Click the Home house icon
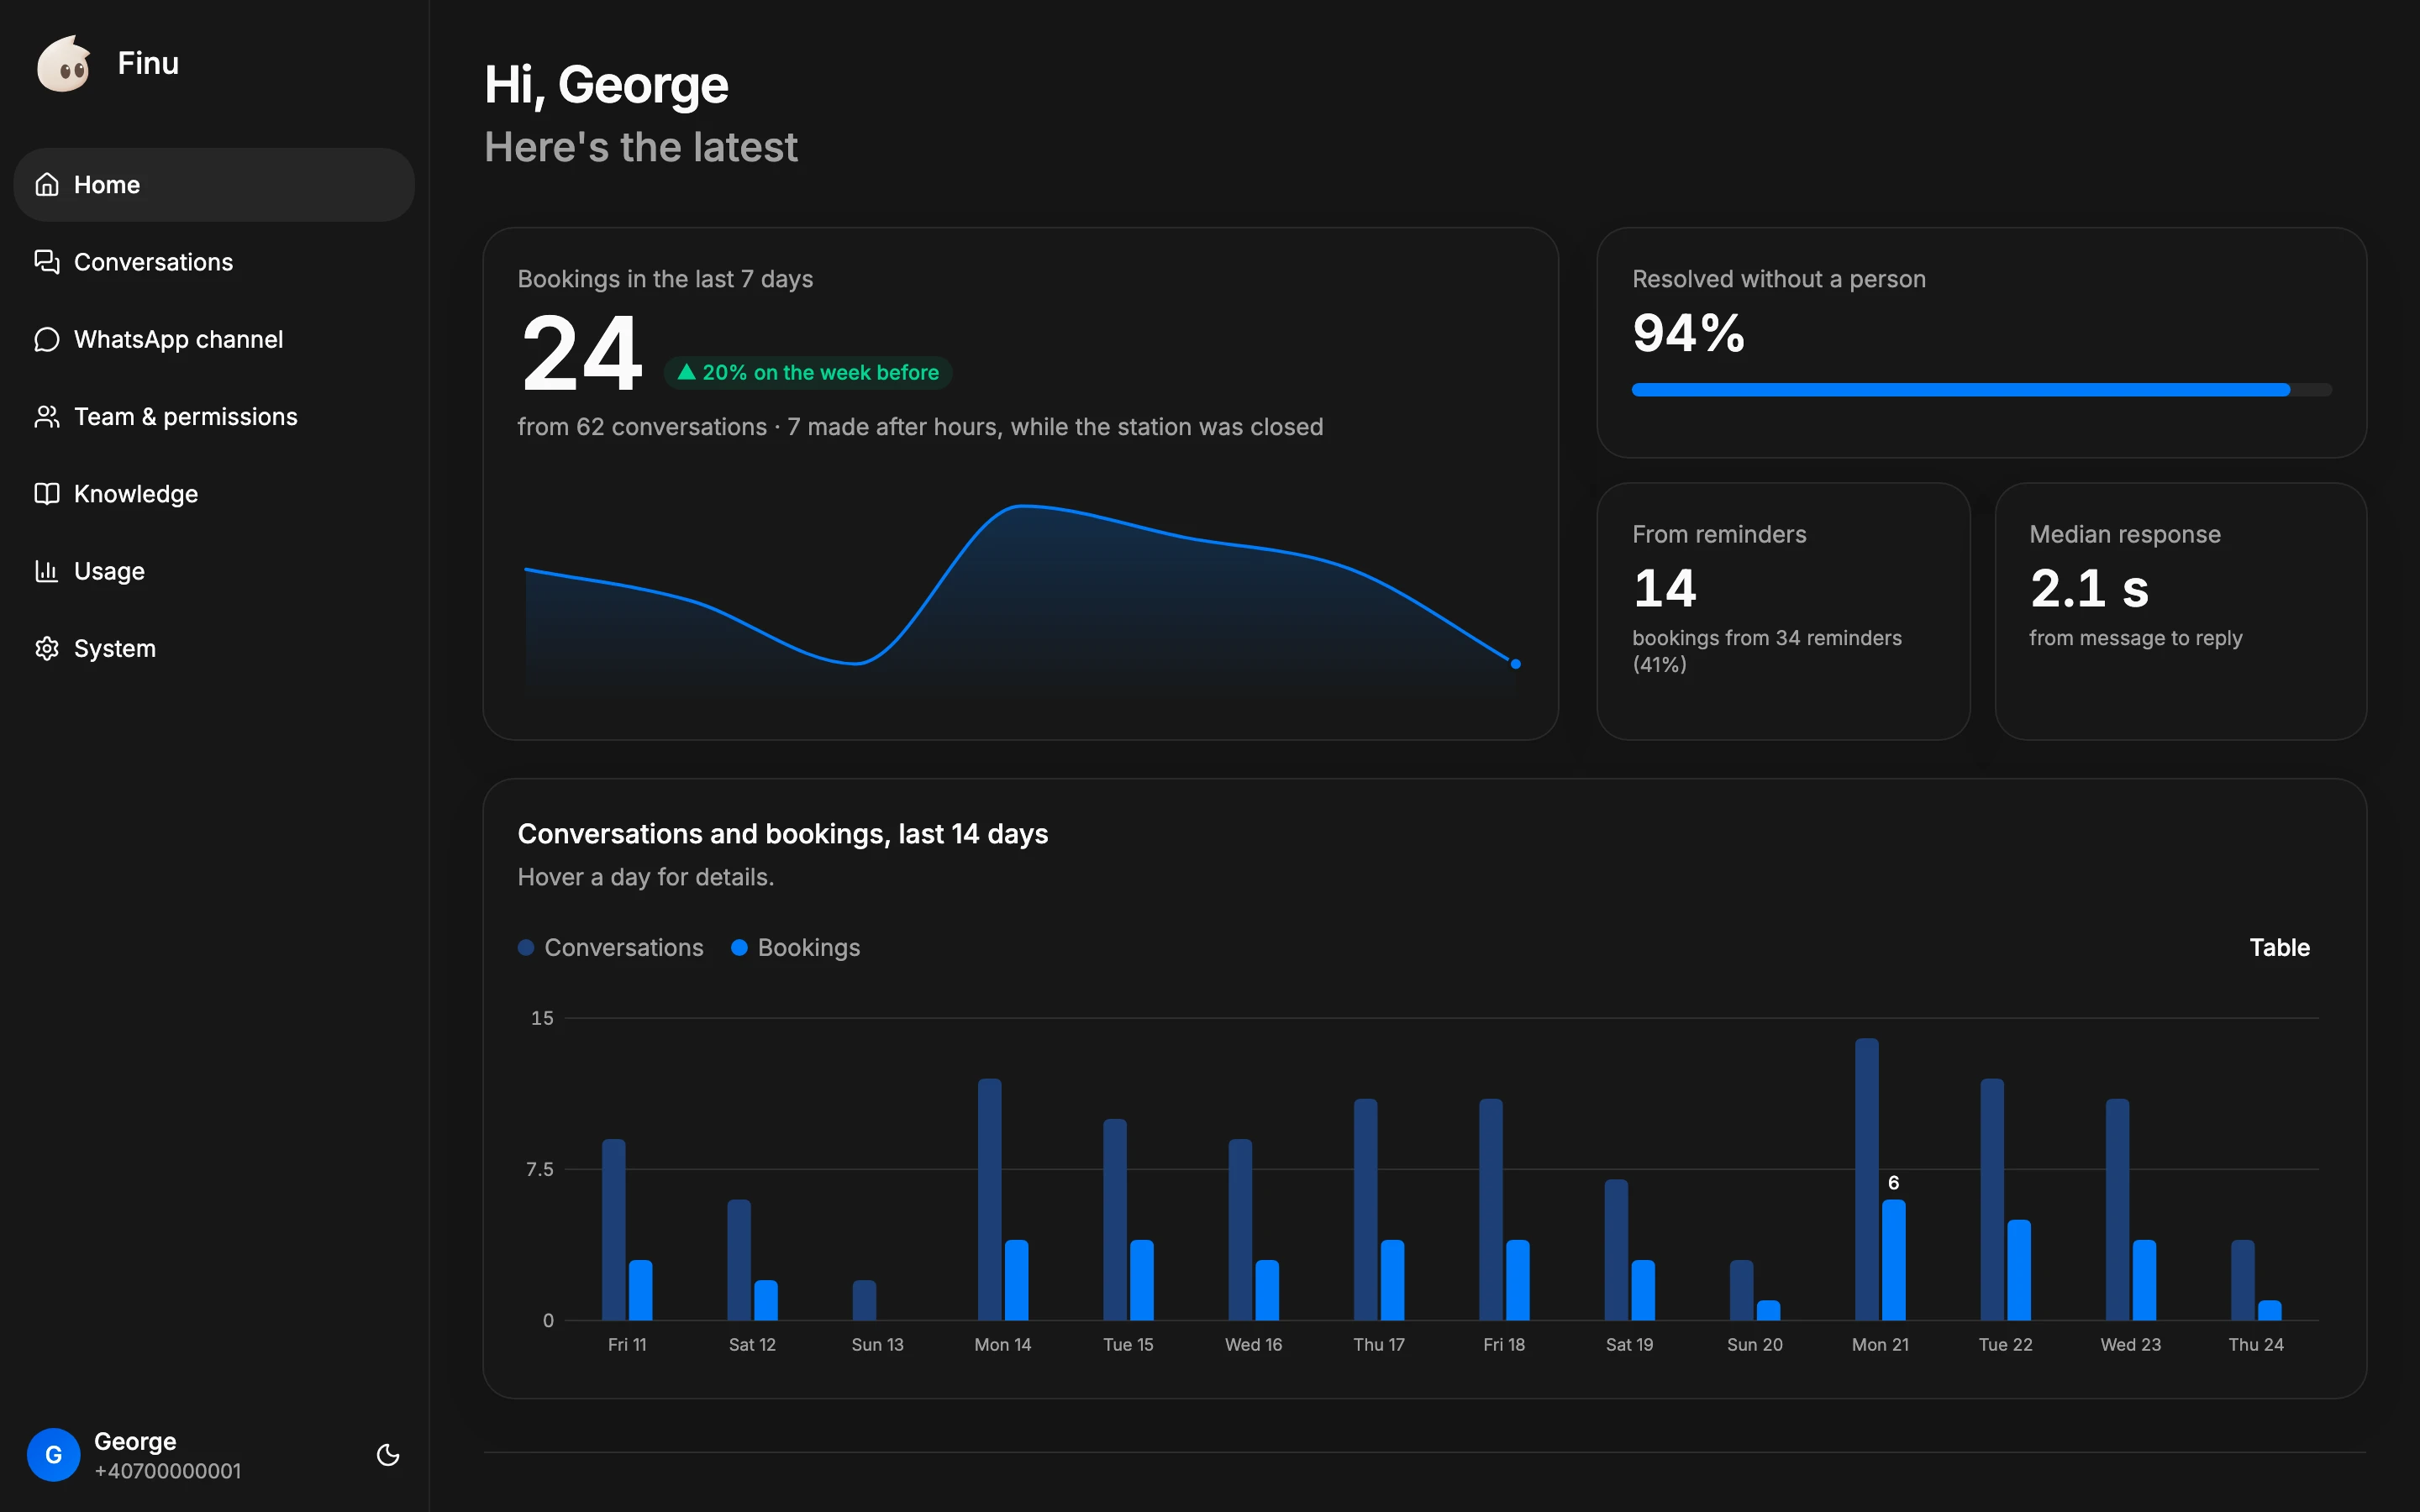Viewport: 2420px width, 1512px height. pos(47,185)
